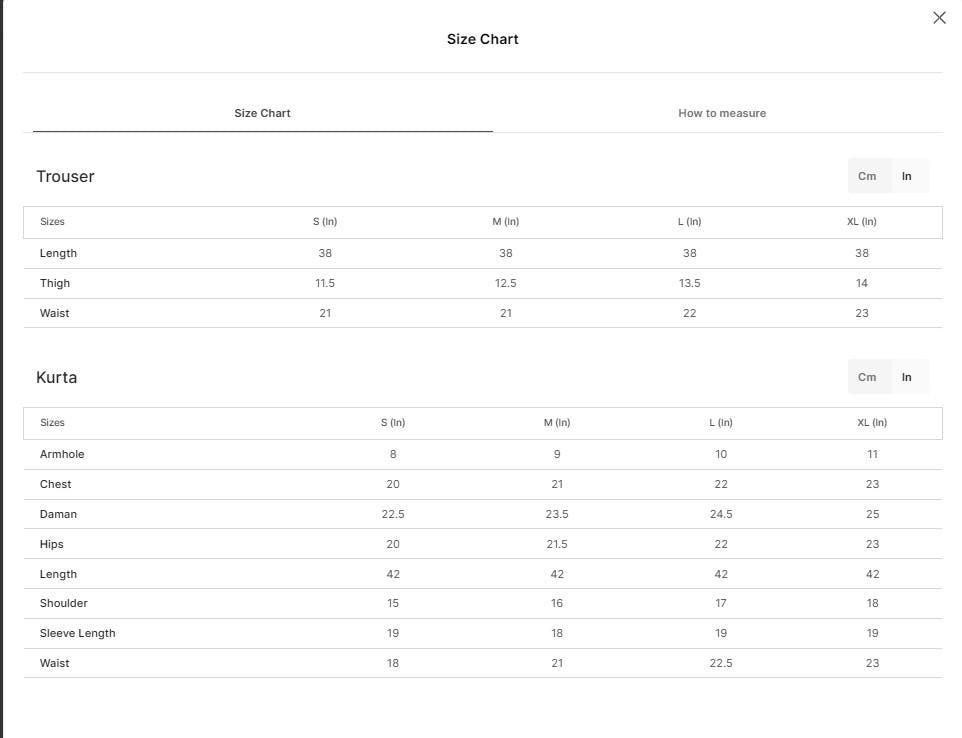Close the Size Chart dialog
This screenshot has width=962, height=738.
[939, 18]
